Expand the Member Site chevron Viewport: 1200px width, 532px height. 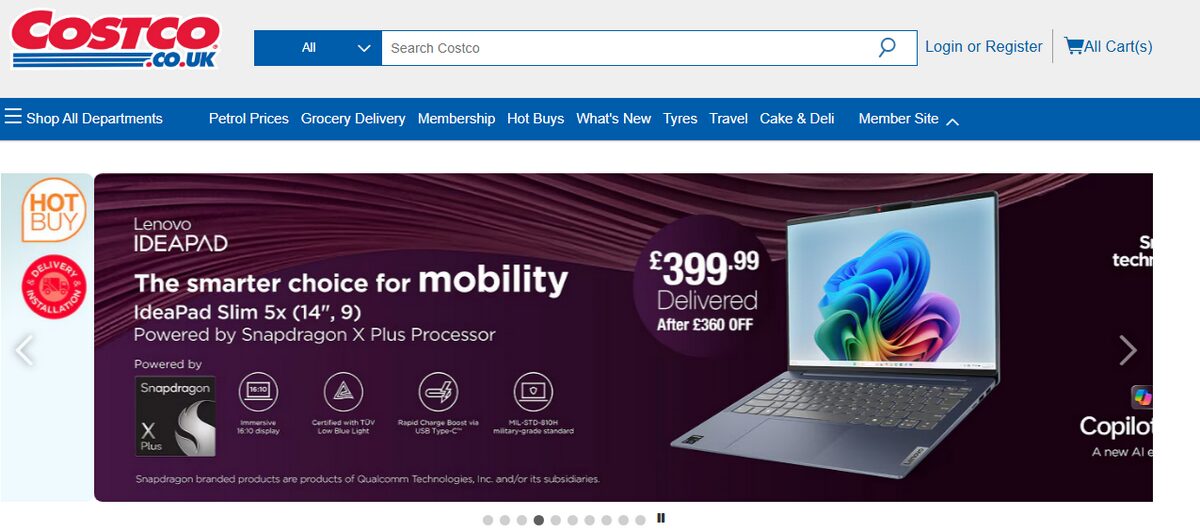952,121
